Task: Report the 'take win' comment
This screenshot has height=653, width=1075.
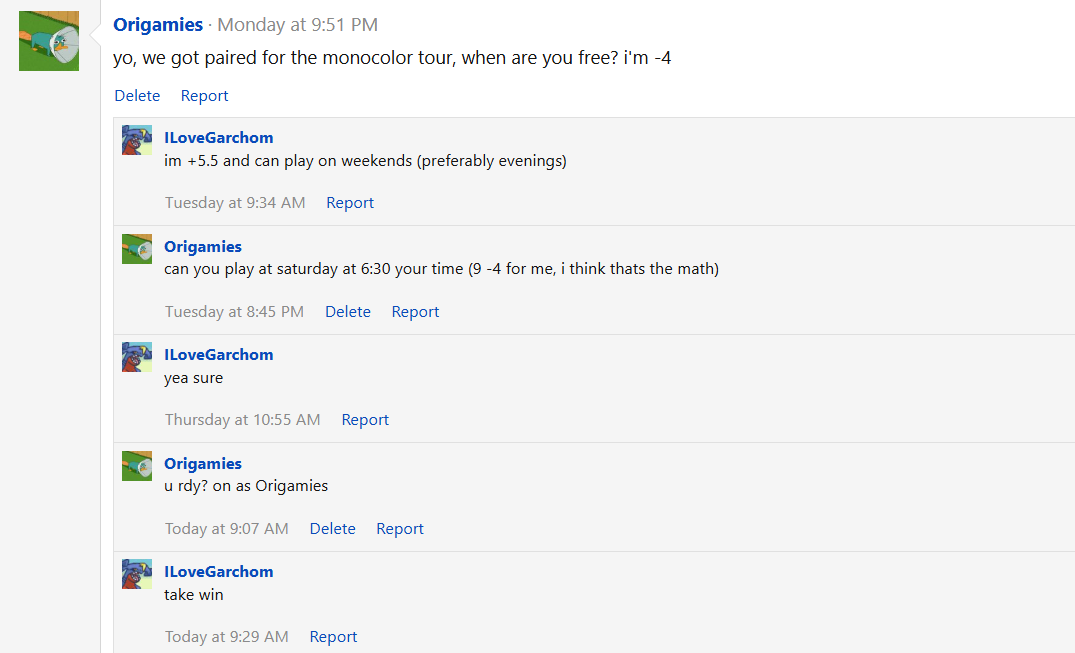Action: click(333, 637)
